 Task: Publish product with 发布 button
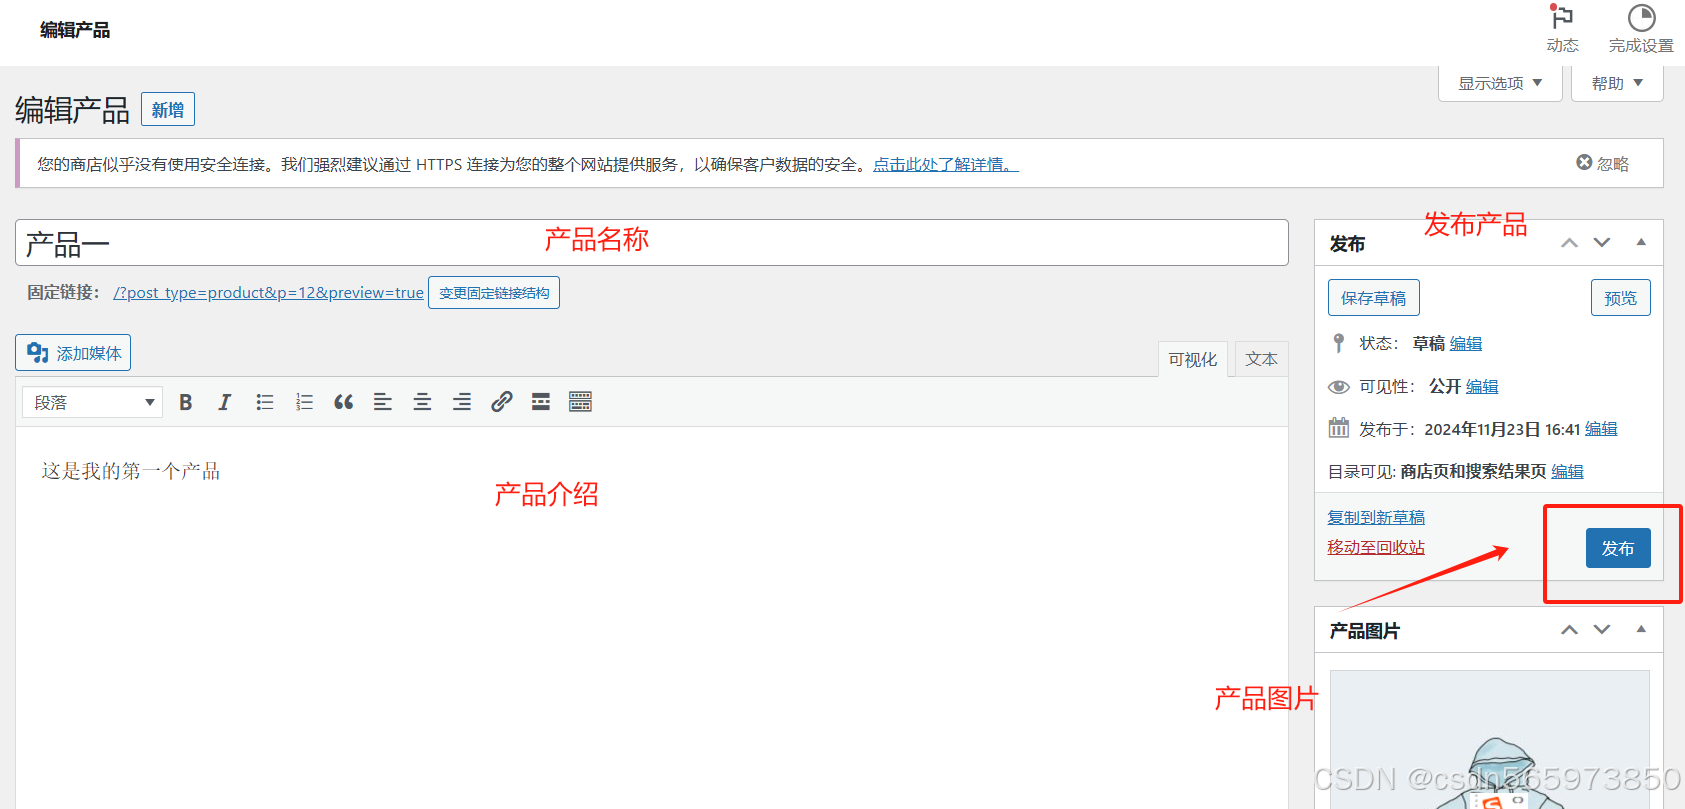coord(1618,548)
